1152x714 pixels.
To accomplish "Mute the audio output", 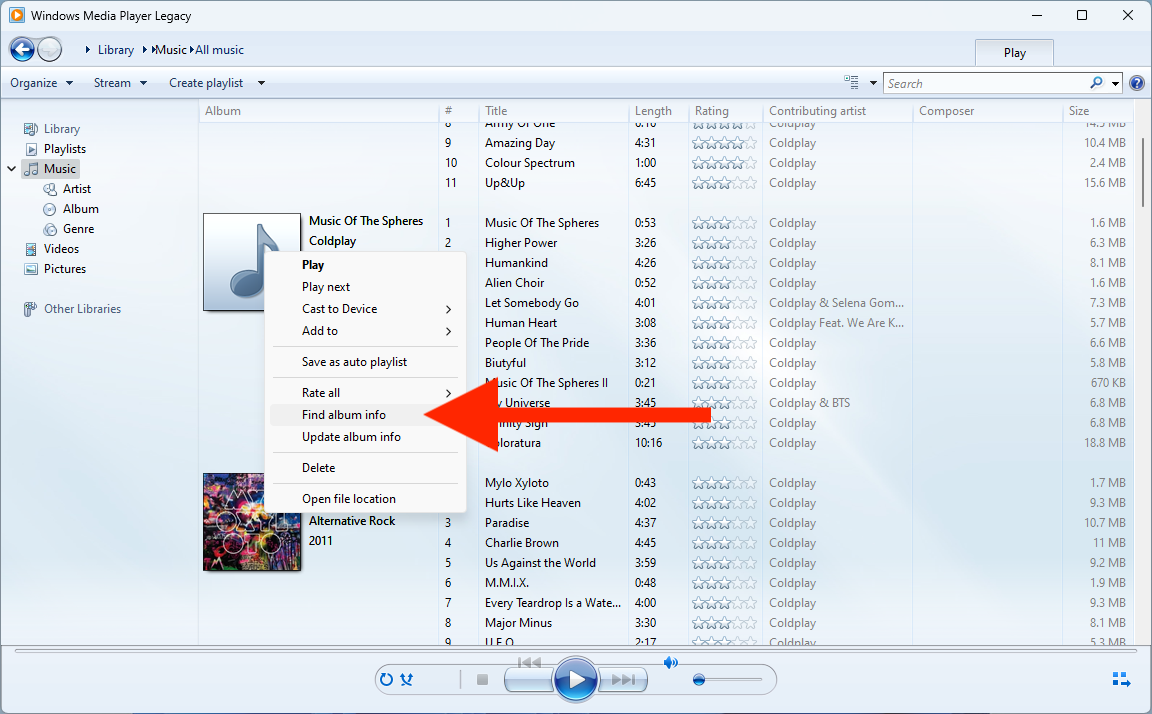I will [671, 662].
